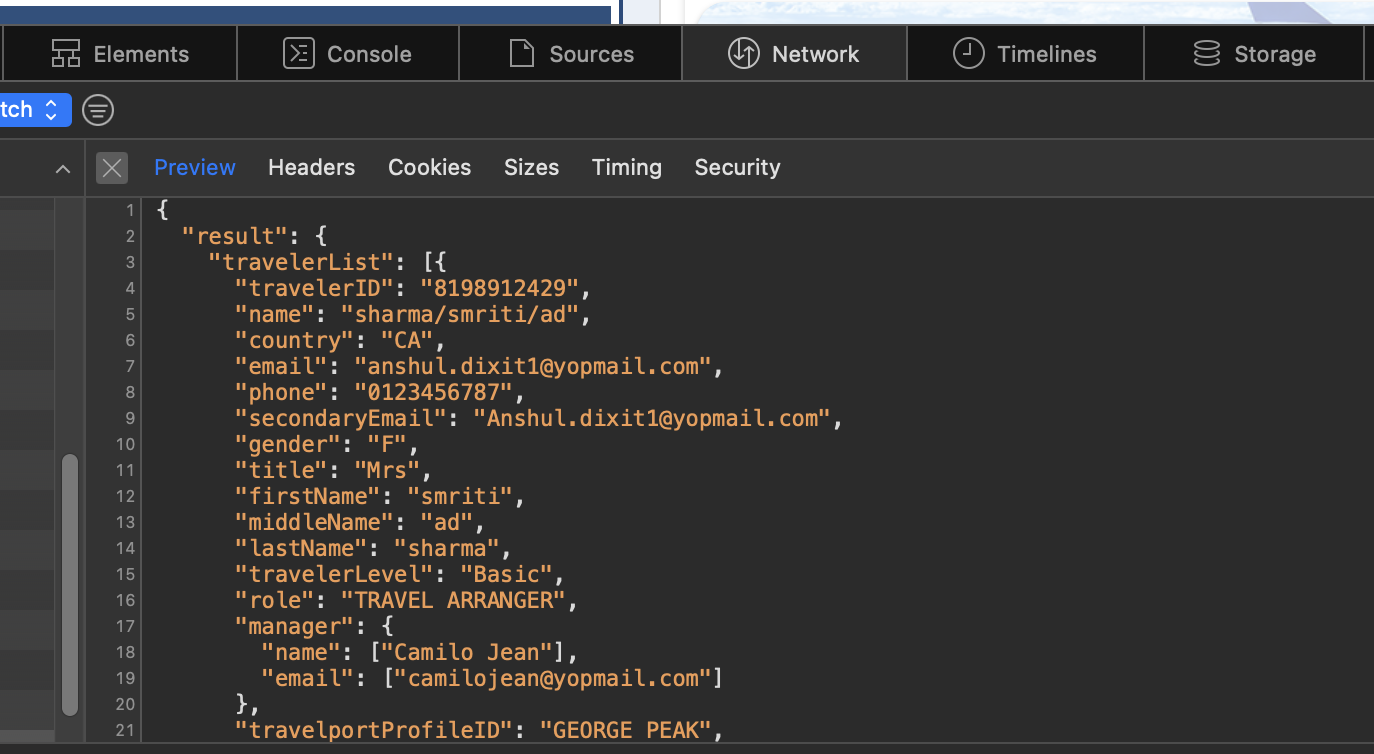Click the circular filter options icon
Image resolution: width=1374 pixels, height=754 pixels.
pyautogui.click(x=98, y=110)
